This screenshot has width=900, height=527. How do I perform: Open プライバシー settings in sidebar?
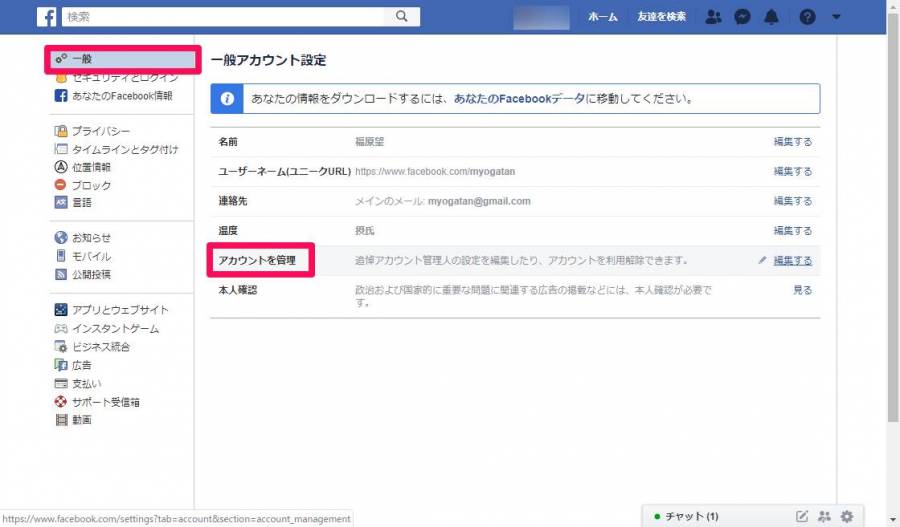click(x=100, y=131)
